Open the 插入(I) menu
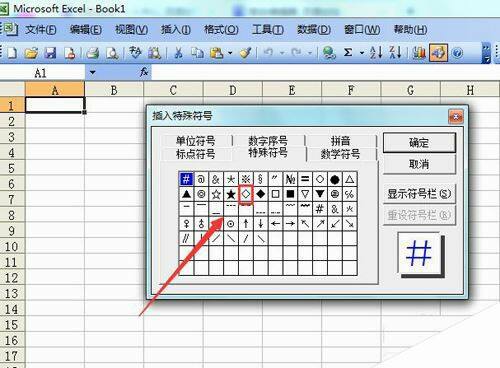 coord(176,30)
